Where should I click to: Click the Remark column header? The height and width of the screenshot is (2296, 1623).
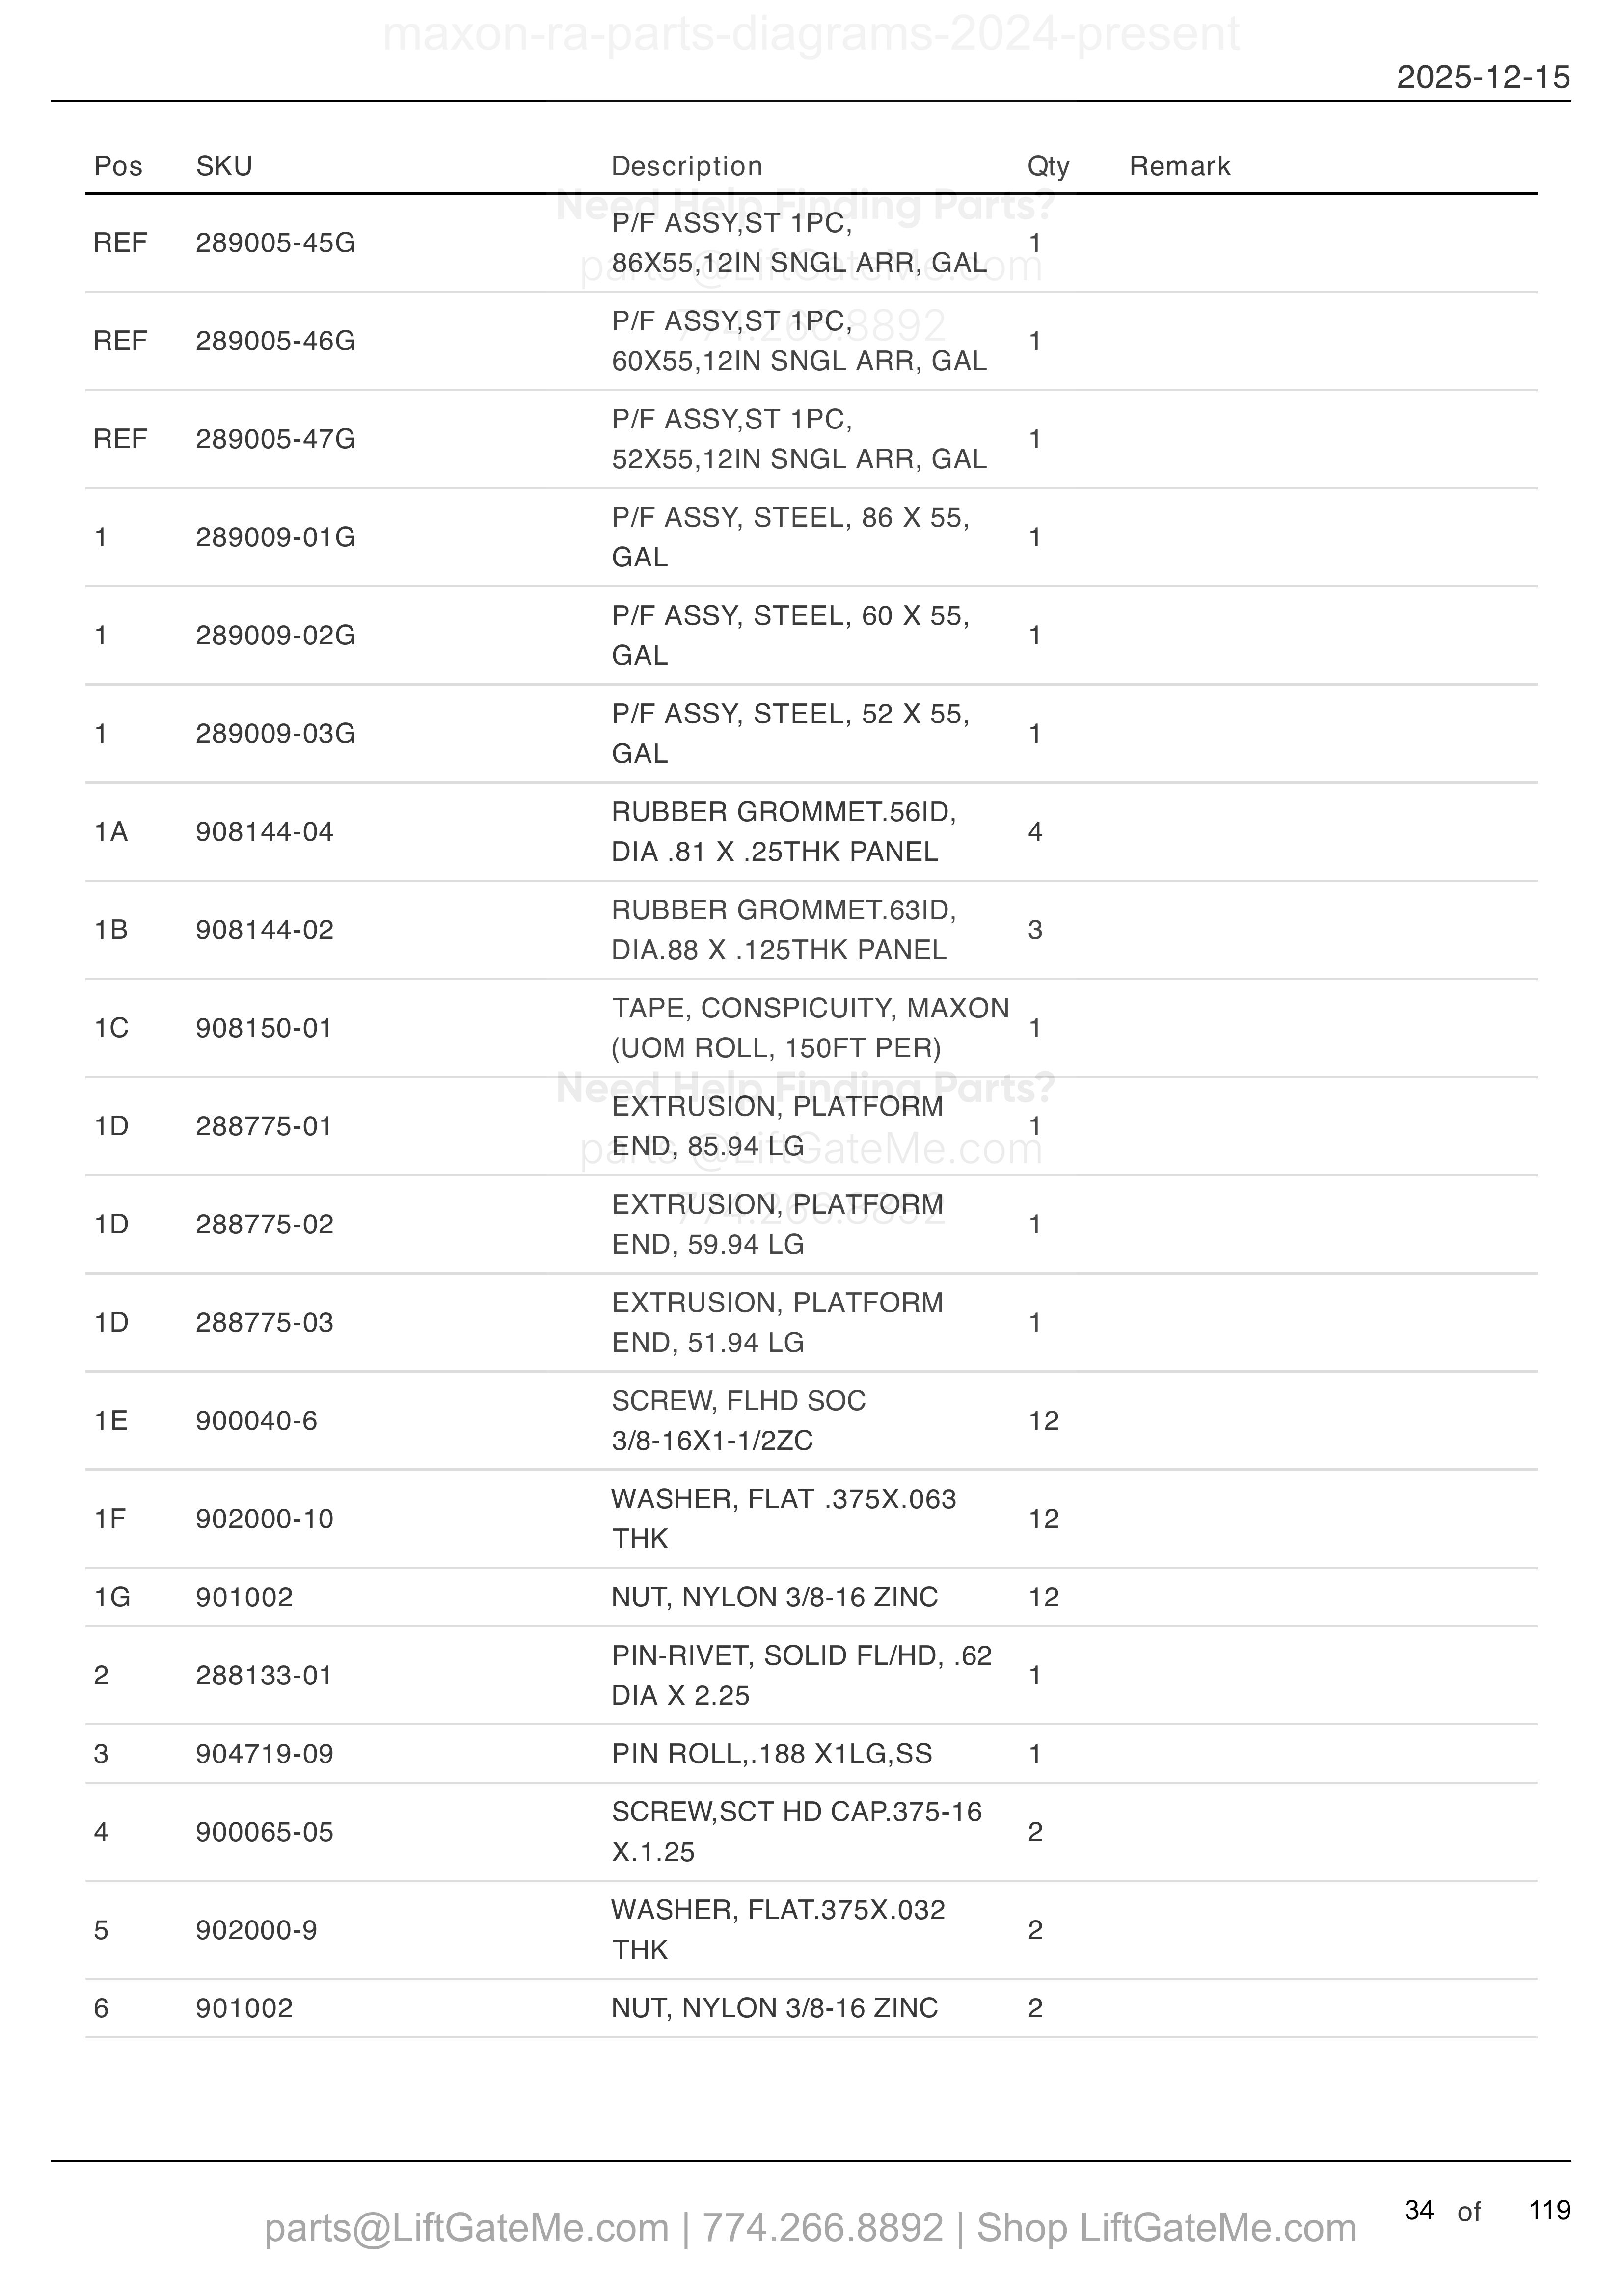(x=1180, y=166)
